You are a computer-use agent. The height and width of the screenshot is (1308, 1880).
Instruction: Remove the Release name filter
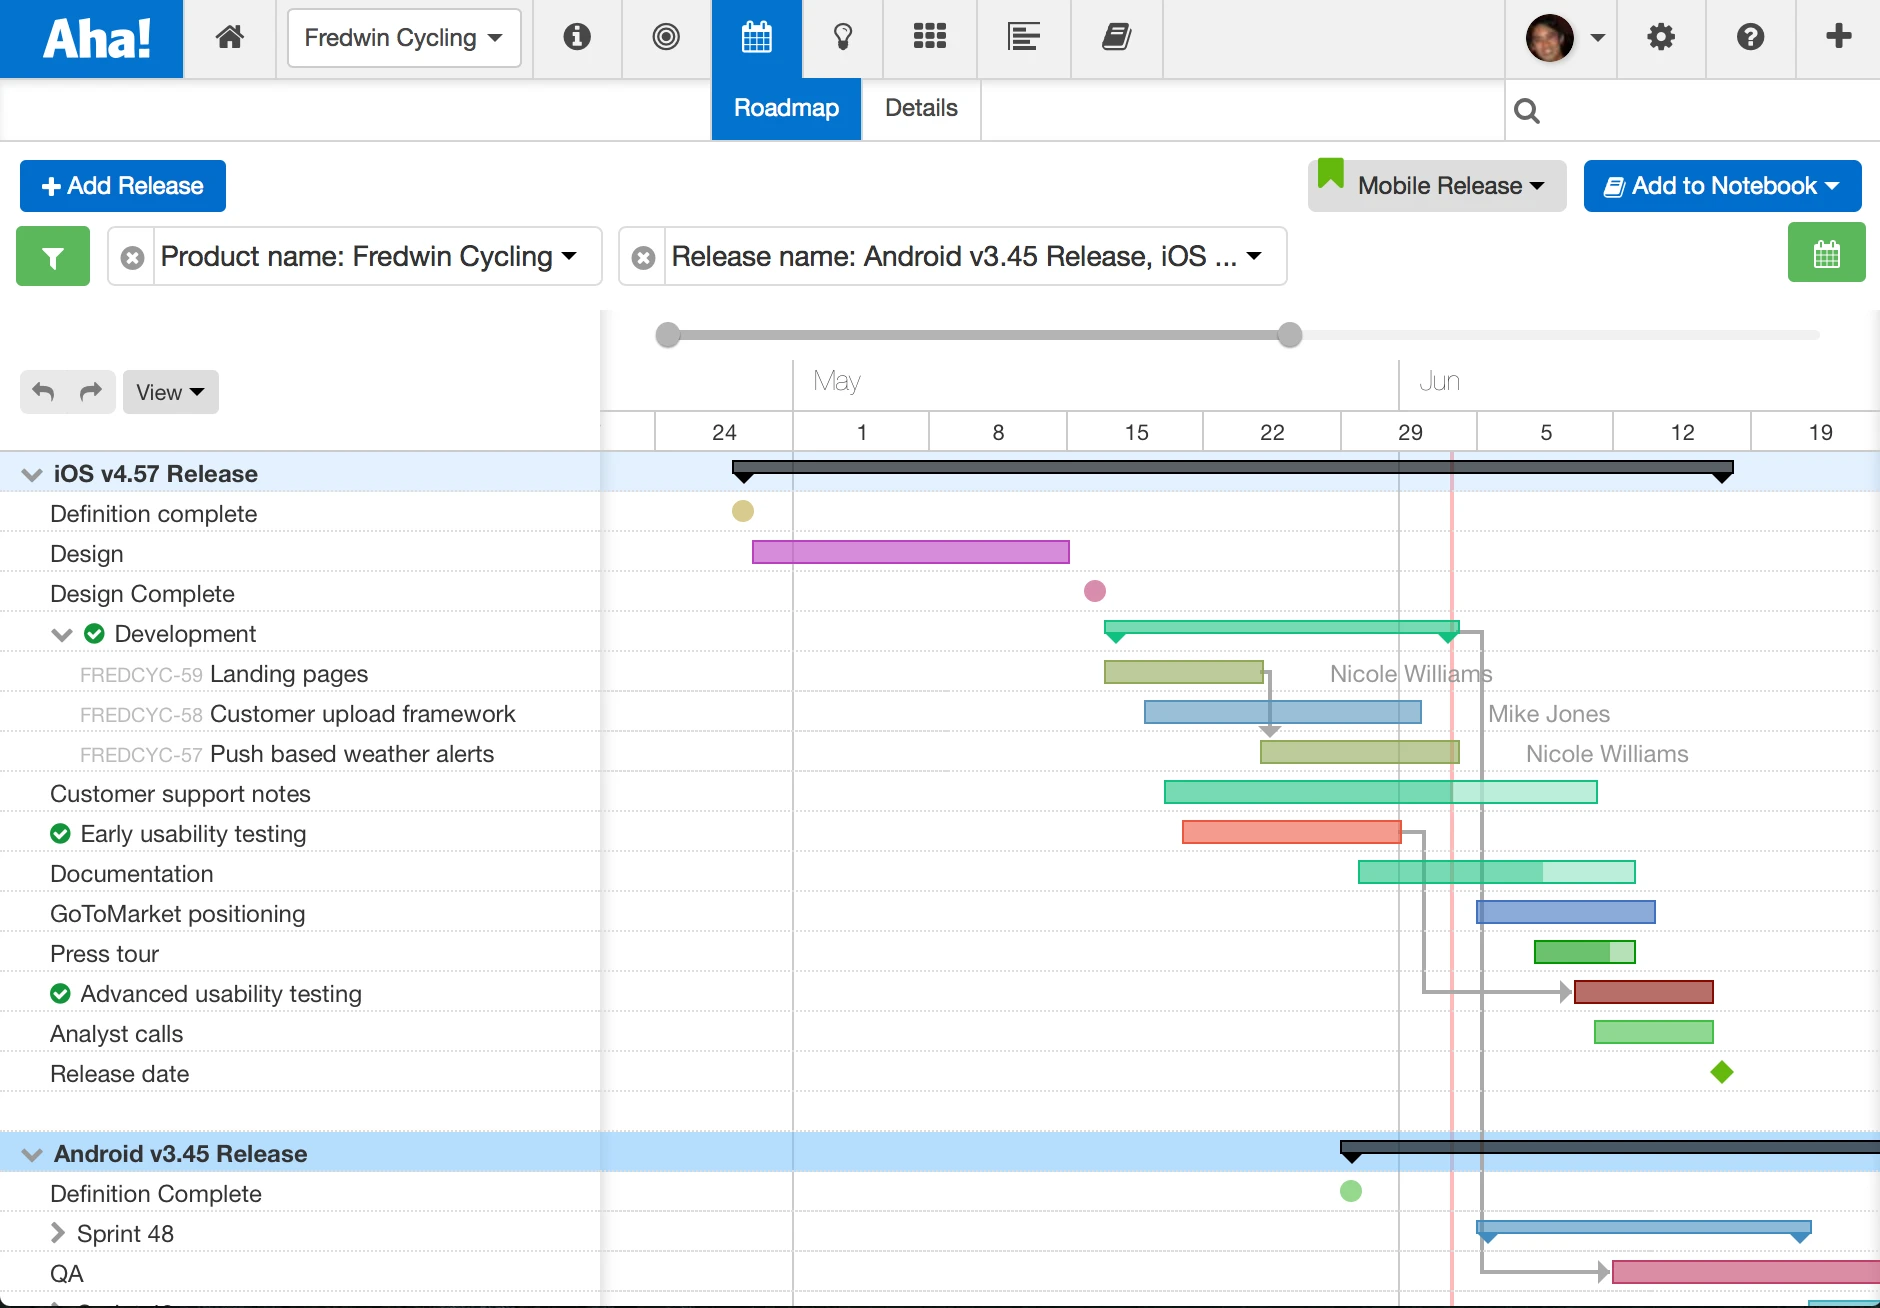coord(644,258)
